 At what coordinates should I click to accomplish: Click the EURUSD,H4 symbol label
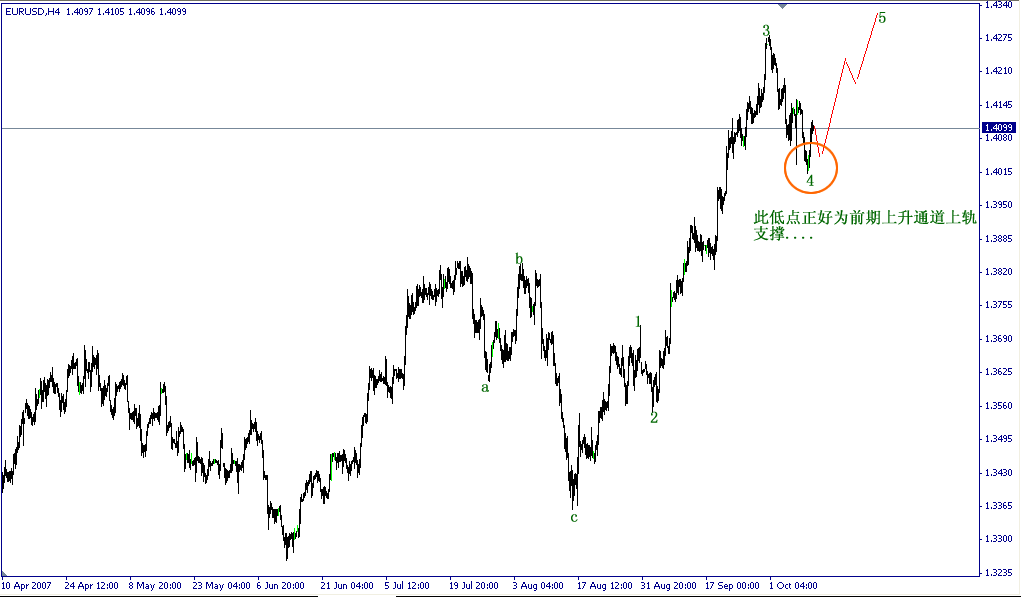click(35, 12)
